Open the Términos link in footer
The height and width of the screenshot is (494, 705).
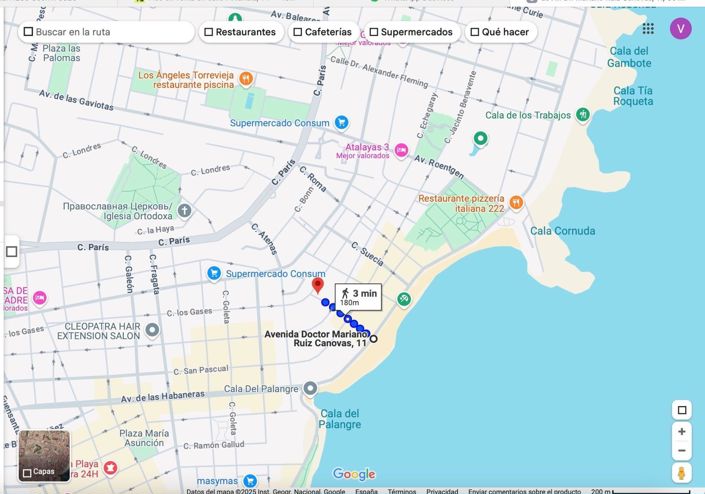pos(402,491)
